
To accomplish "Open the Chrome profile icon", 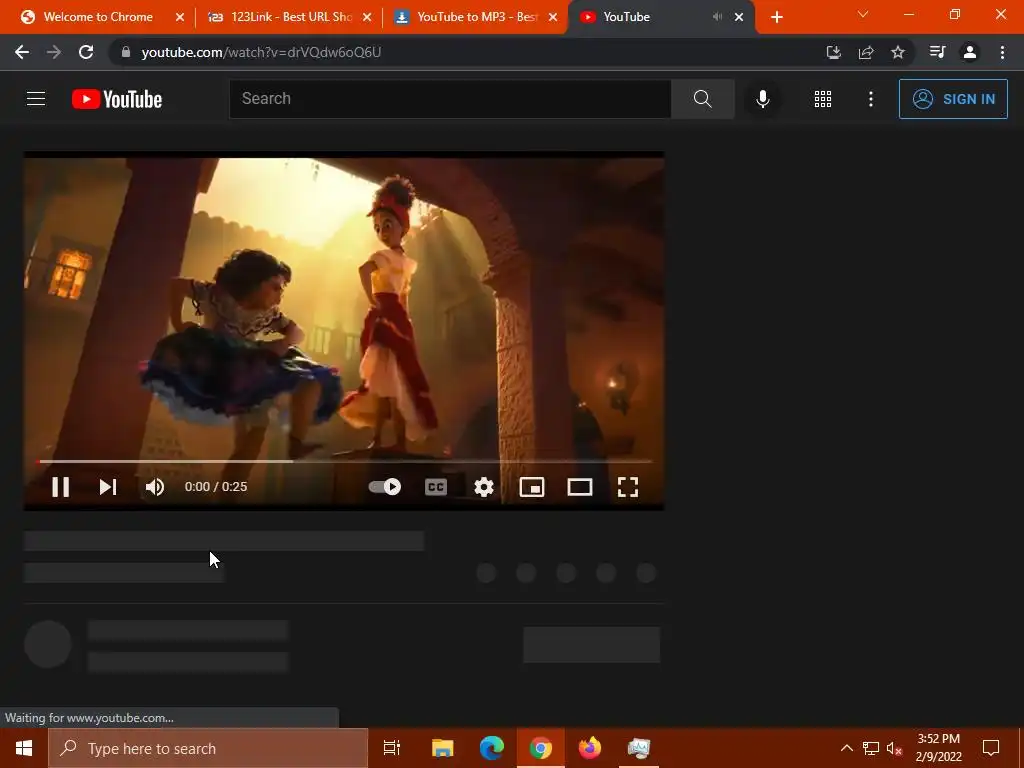I will [x=970, y=52].
